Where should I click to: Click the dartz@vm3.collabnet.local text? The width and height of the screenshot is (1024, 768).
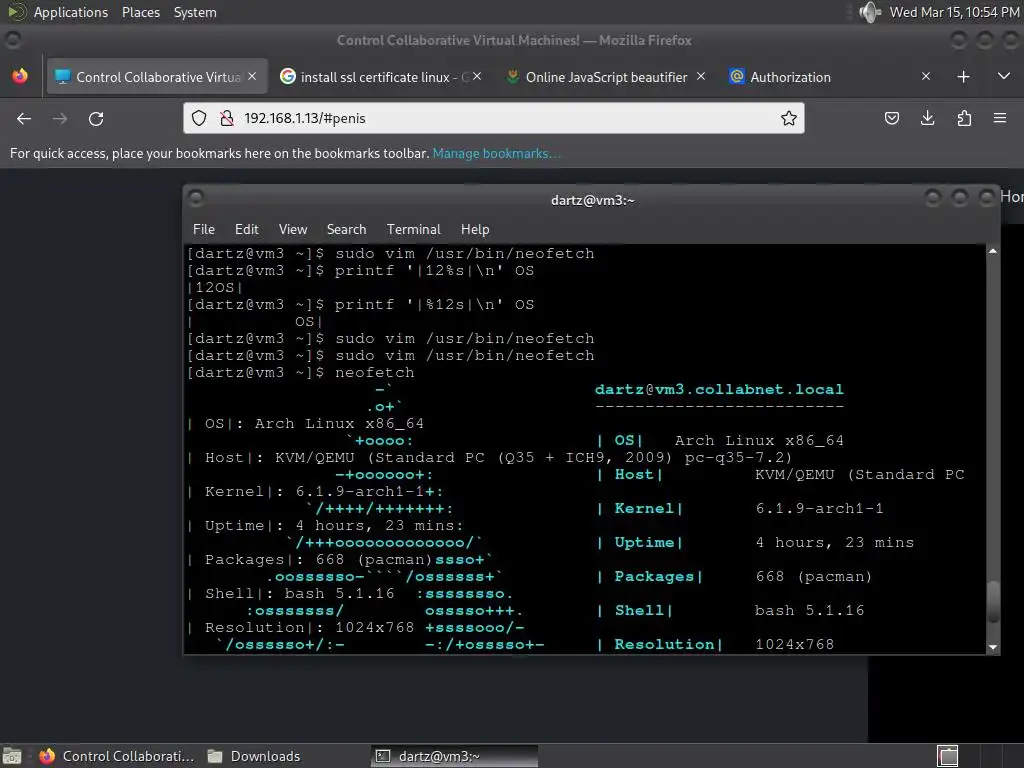tap(719, 389)
